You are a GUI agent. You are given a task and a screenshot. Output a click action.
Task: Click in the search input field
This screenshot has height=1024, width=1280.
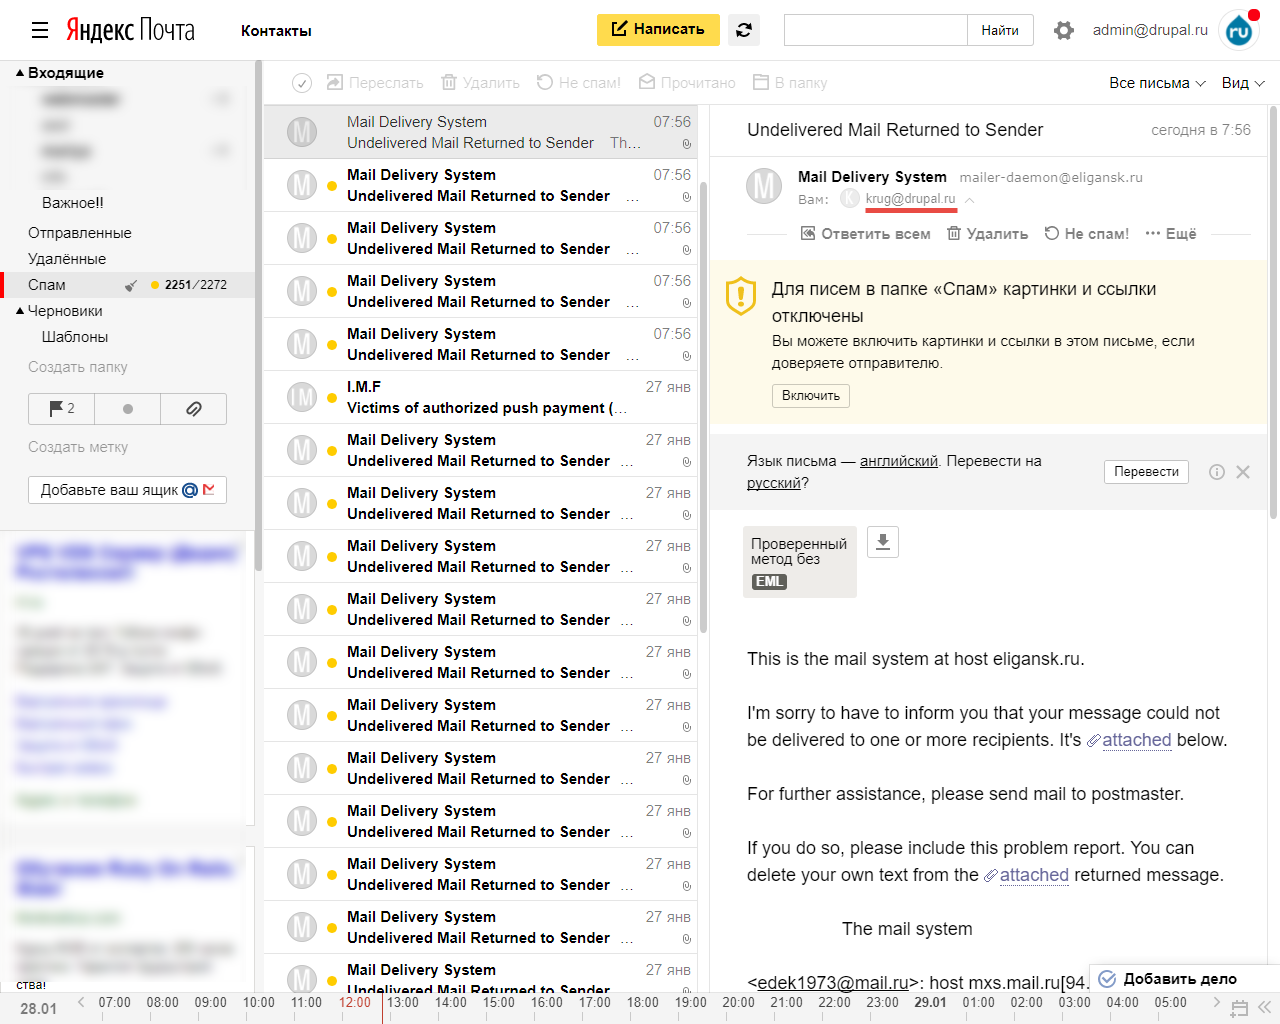click(x=876, y=30)
